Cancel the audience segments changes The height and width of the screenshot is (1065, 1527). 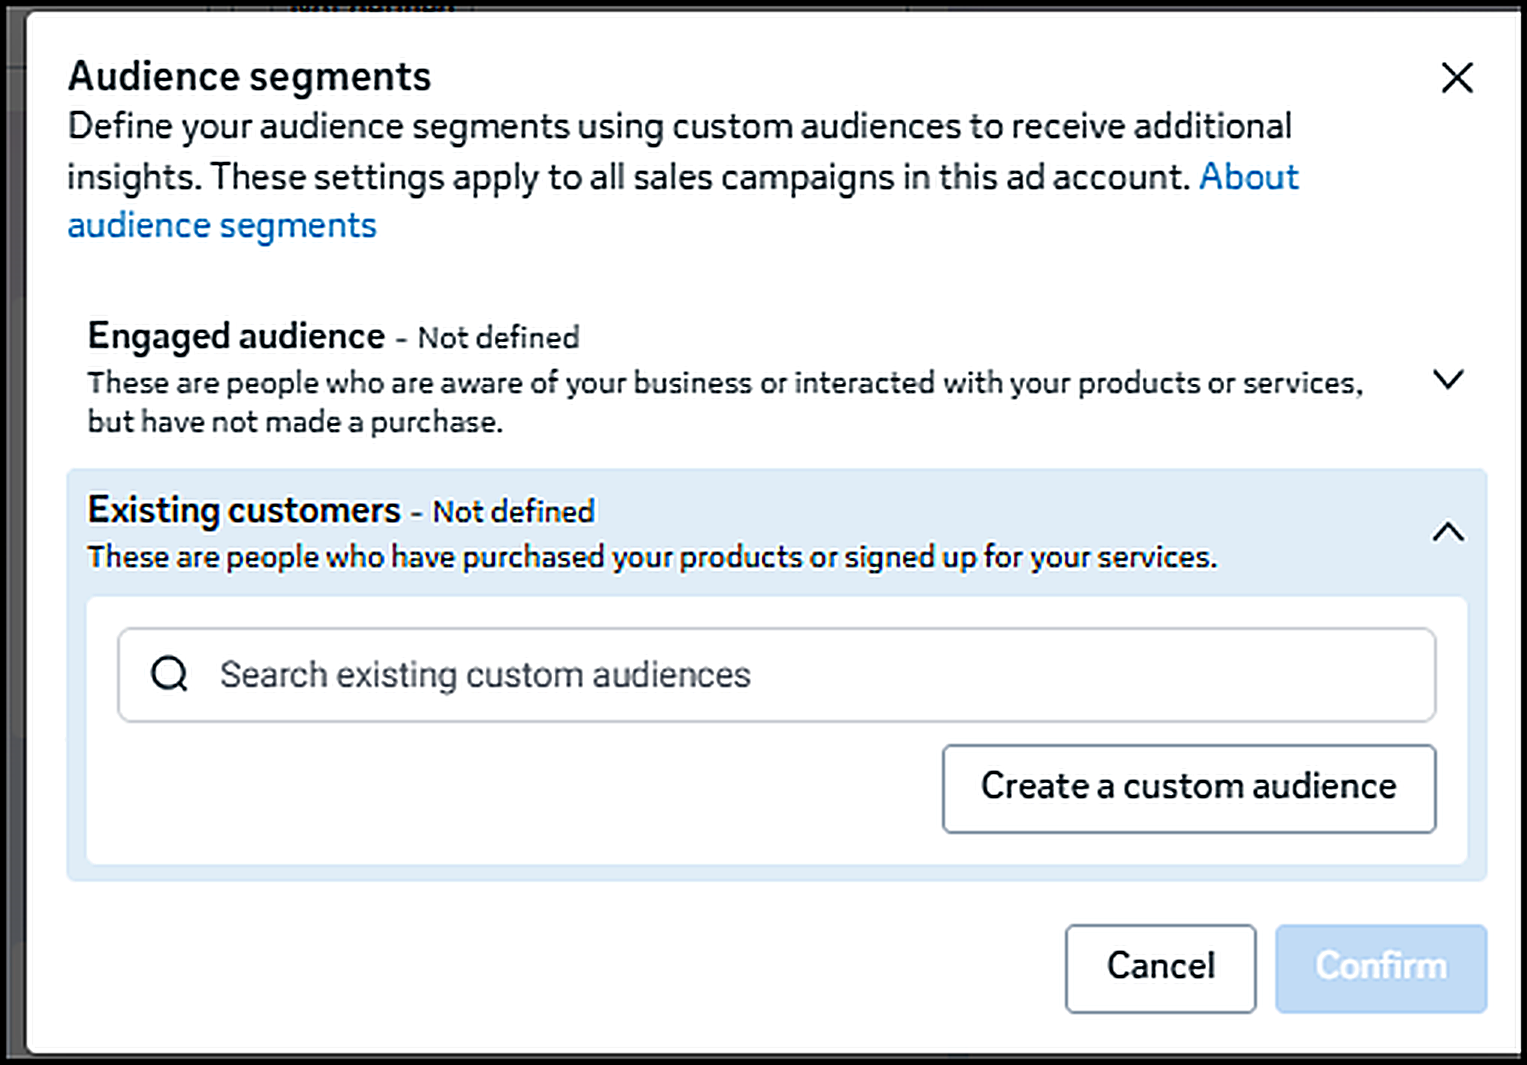pos(1160,968)
